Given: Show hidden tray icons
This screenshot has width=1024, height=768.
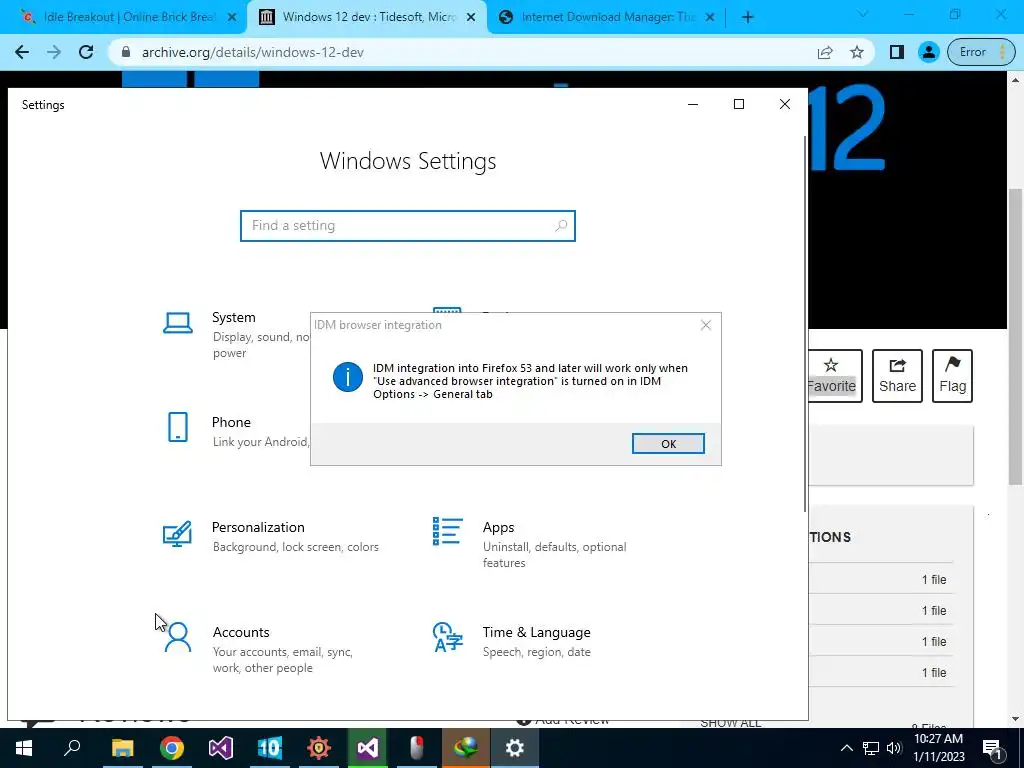Looking at the screenshot, I should [846, 748].
